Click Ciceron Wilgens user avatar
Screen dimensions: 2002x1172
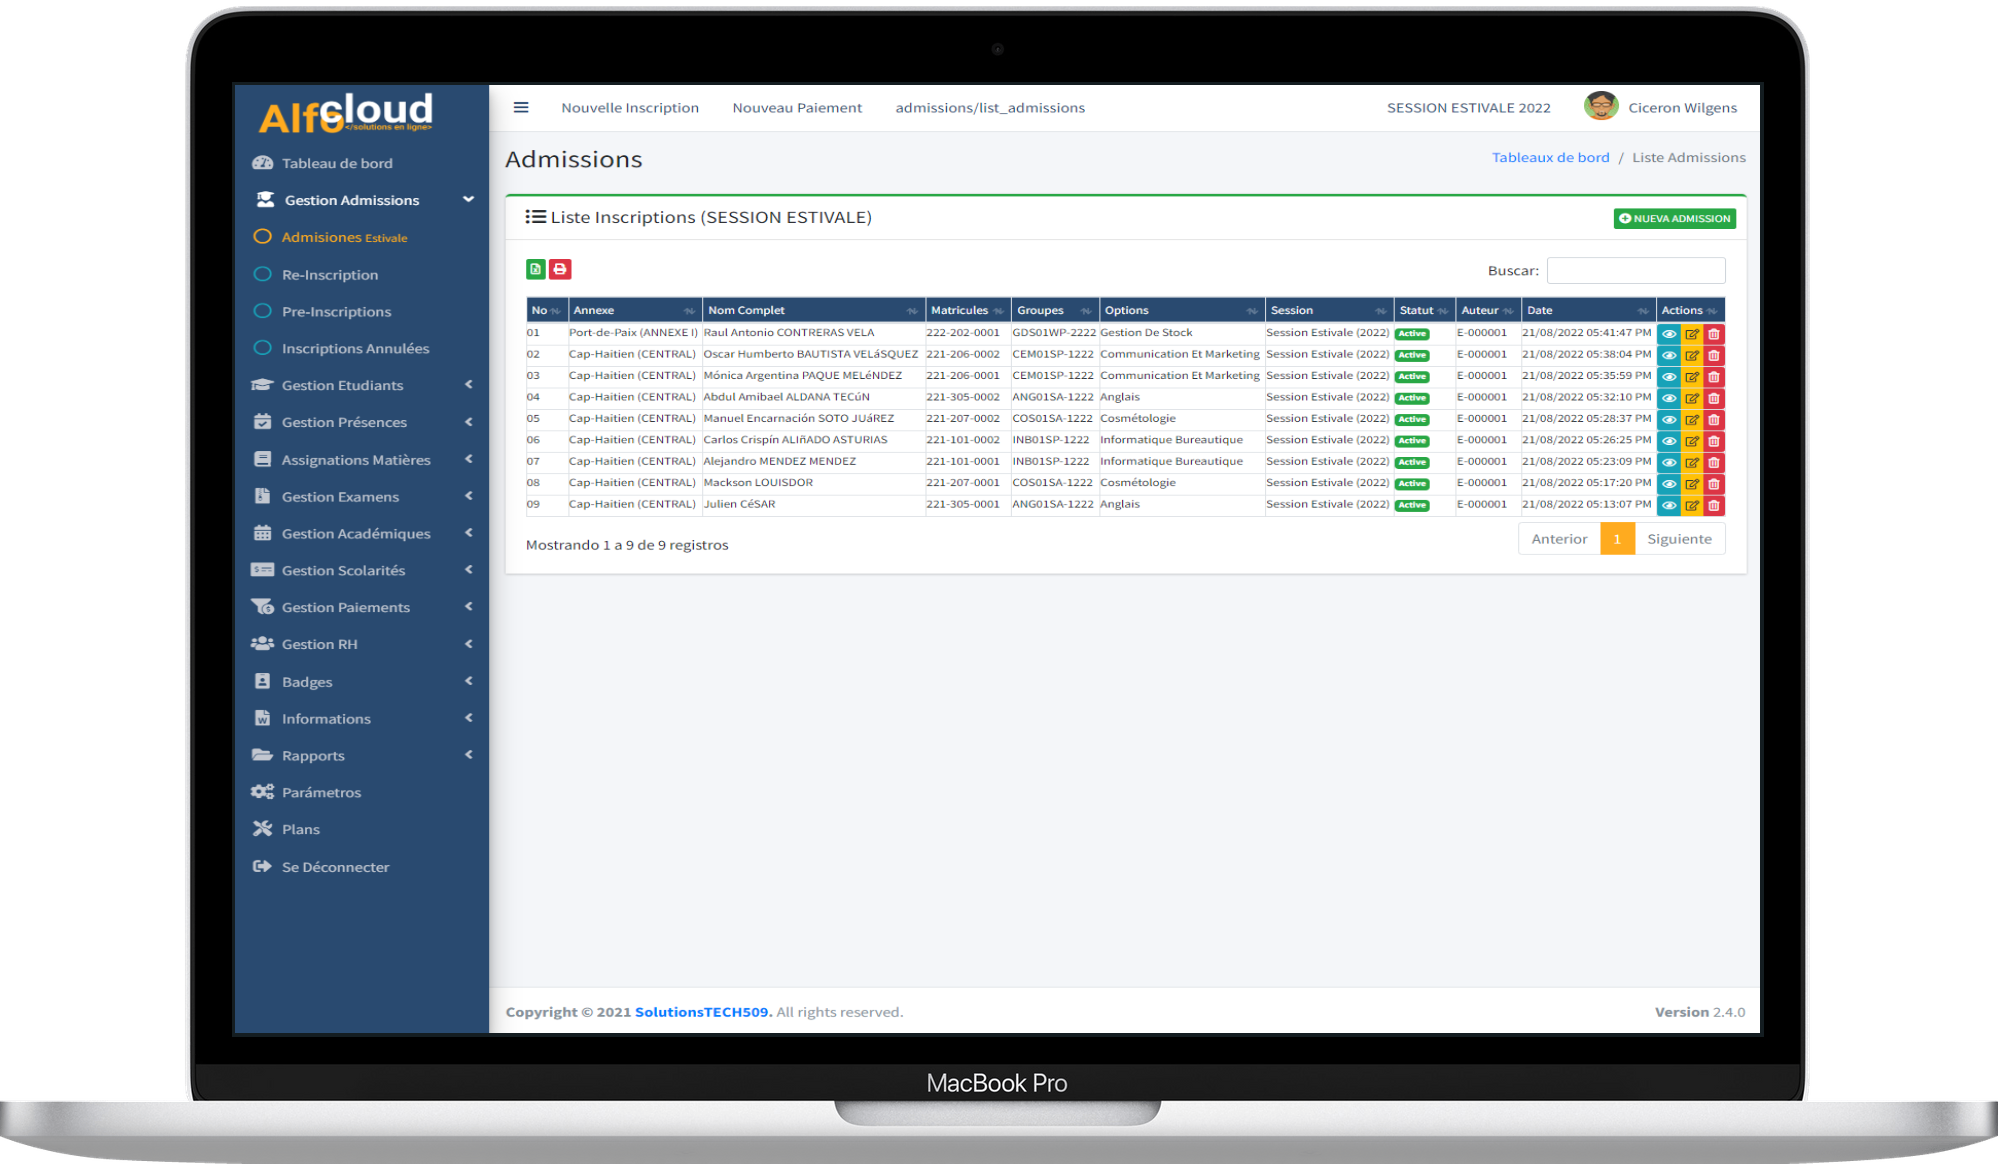click(1601, 106)
